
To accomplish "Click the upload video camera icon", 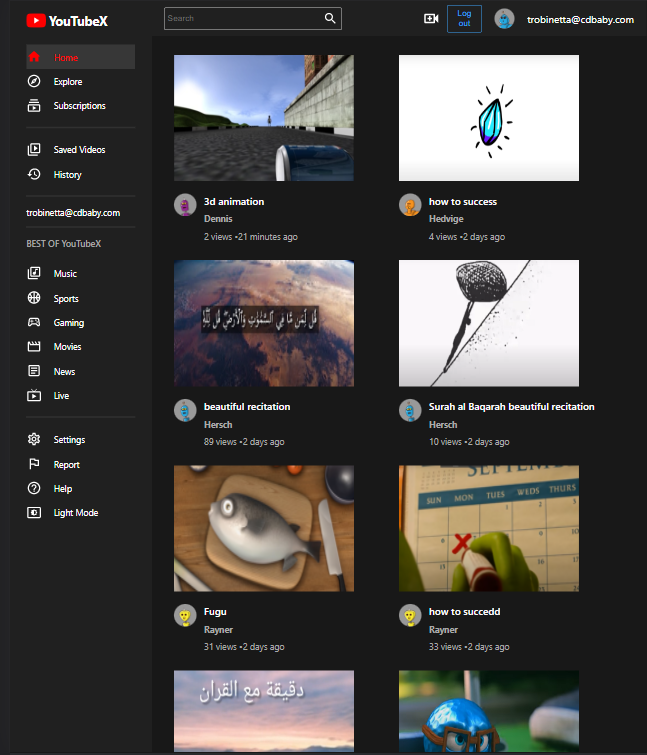I will tap(431, 19).
